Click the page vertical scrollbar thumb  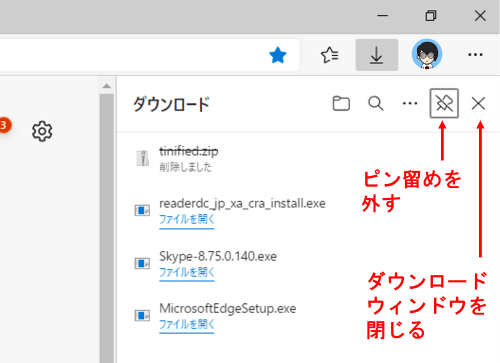coord(107,228)
